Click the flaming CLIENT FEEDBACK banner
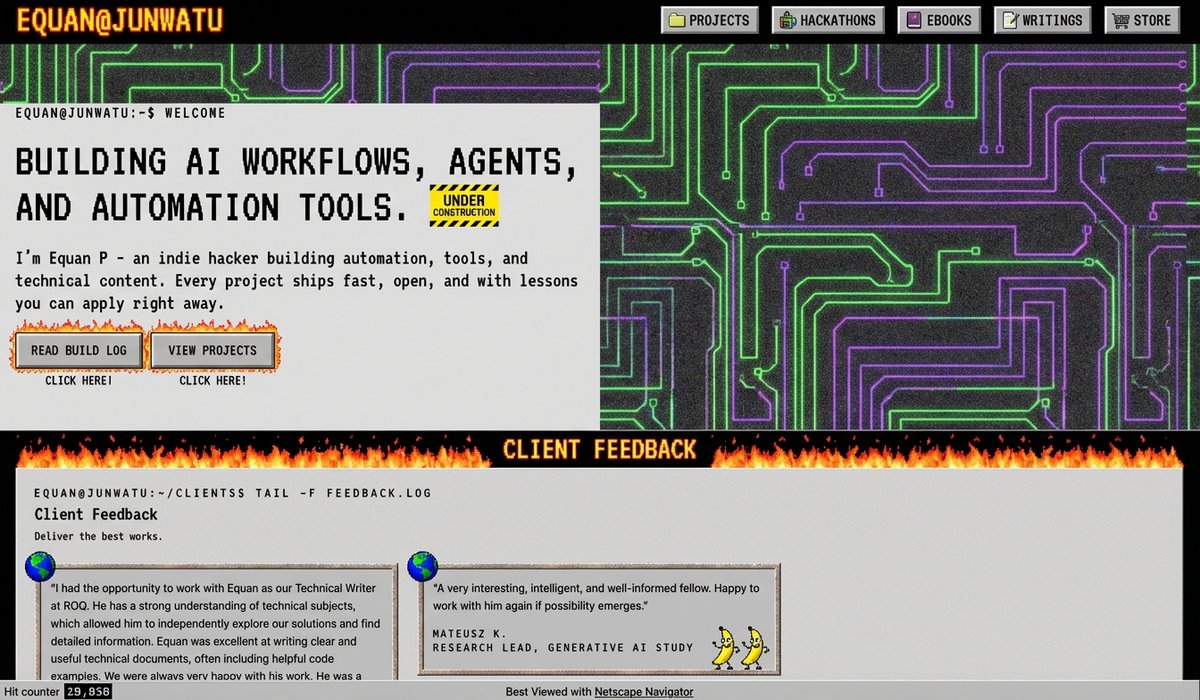The image size is (1200, 700). [600, 449]
